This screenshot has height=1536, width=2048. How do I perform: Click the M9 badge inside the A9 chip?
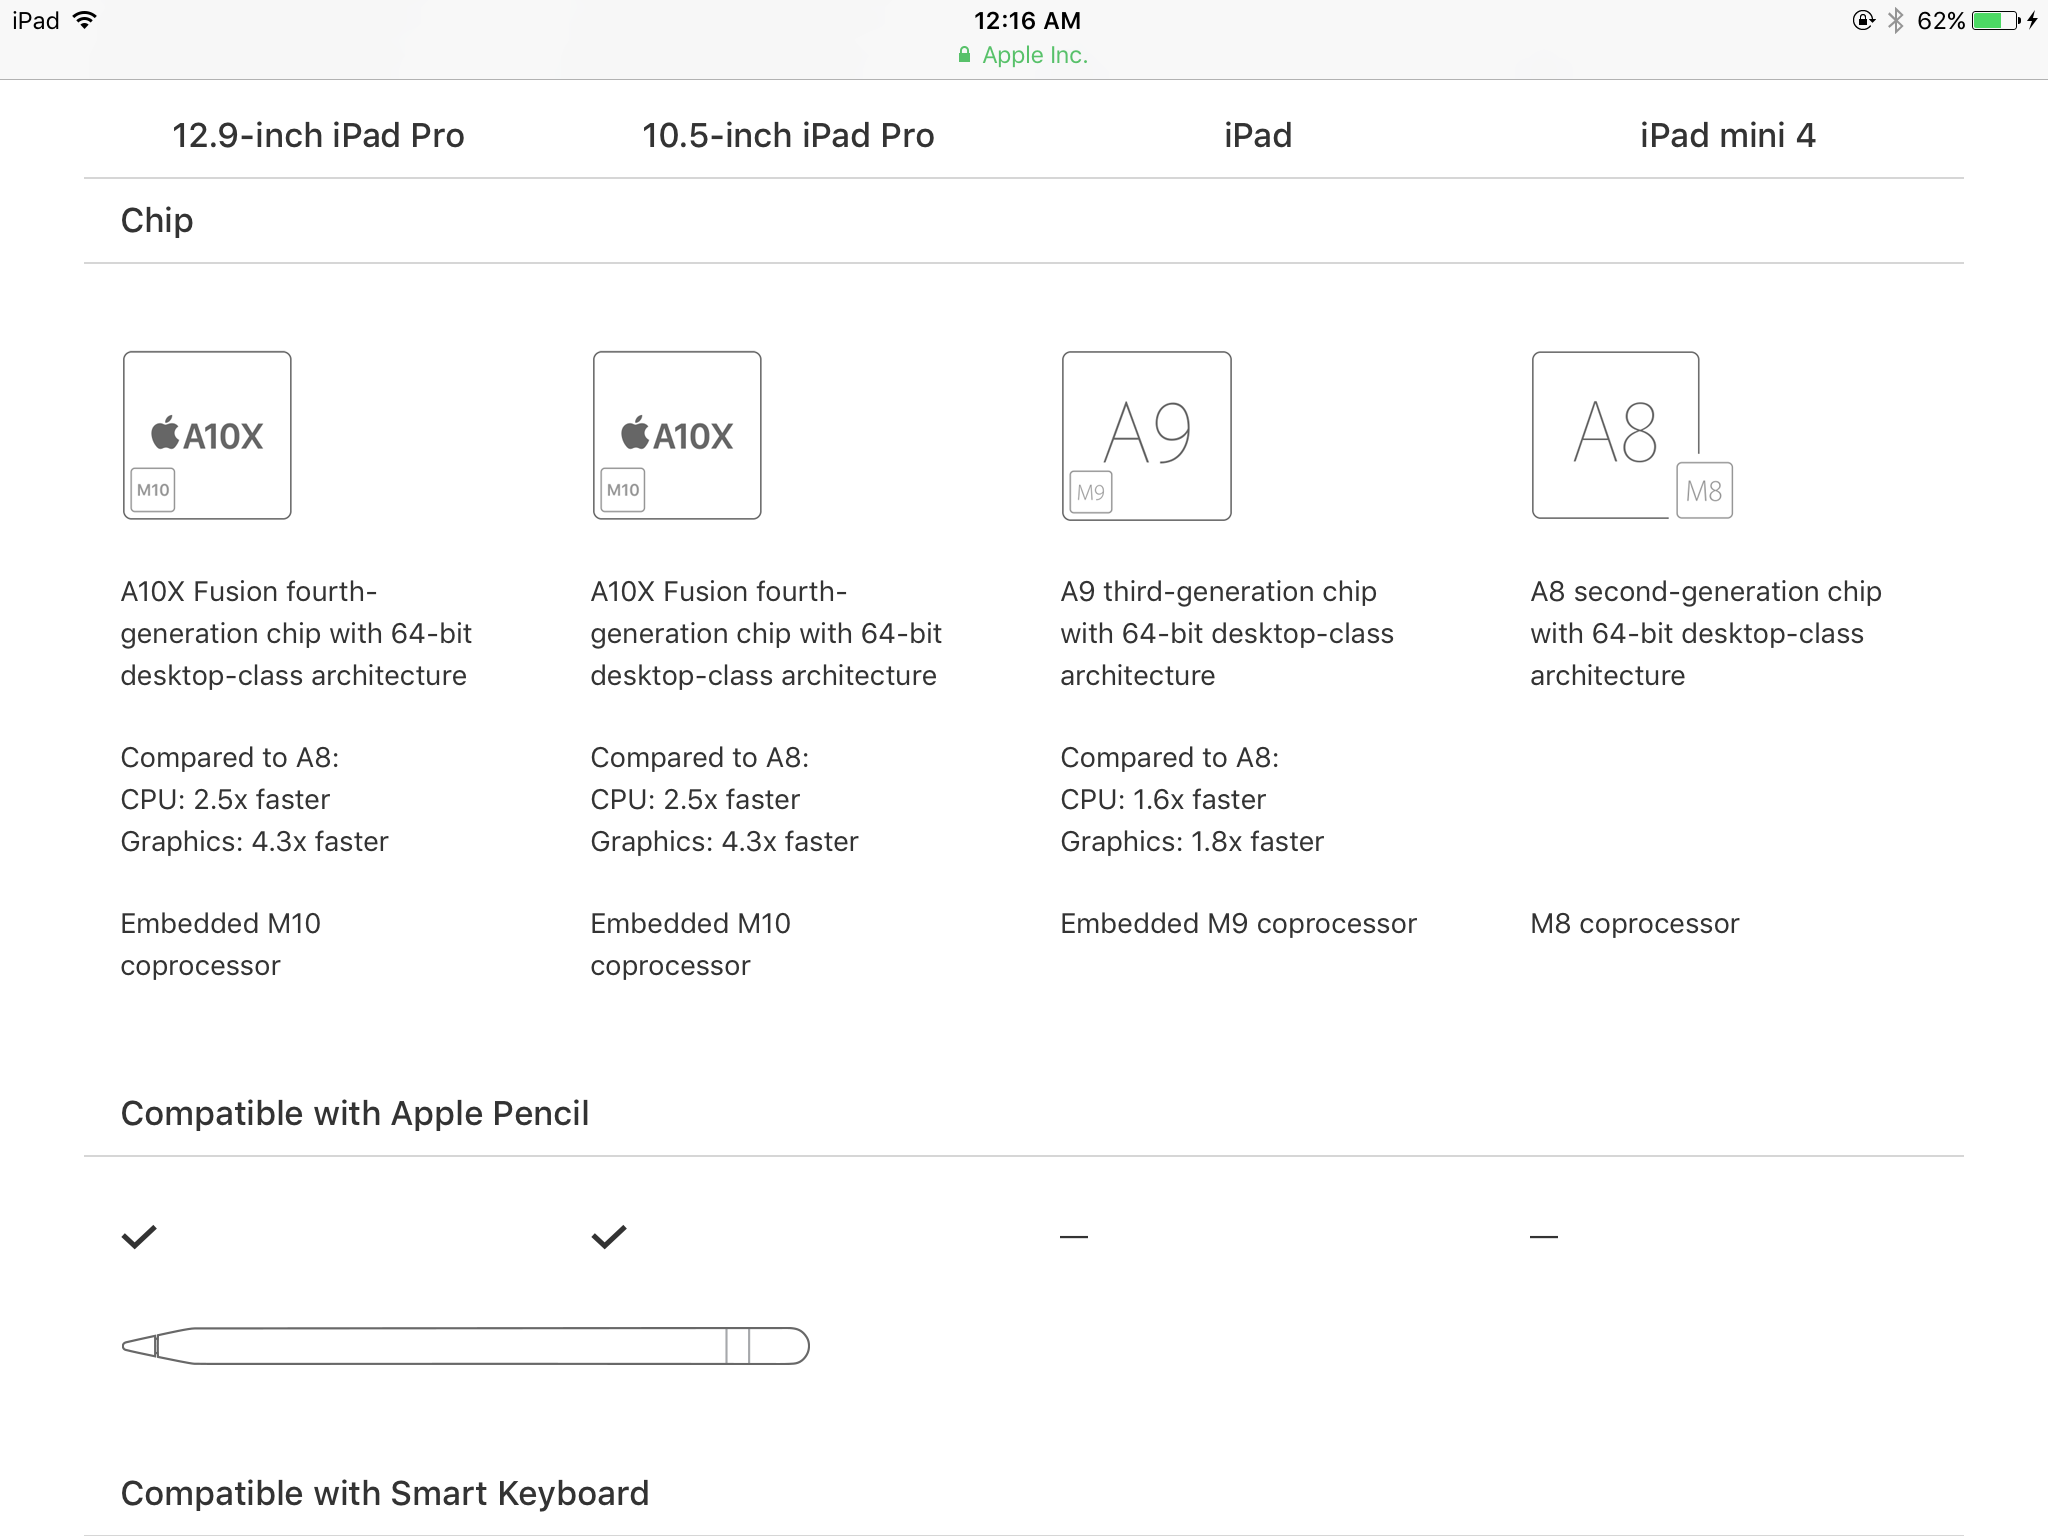(1091, 492)
